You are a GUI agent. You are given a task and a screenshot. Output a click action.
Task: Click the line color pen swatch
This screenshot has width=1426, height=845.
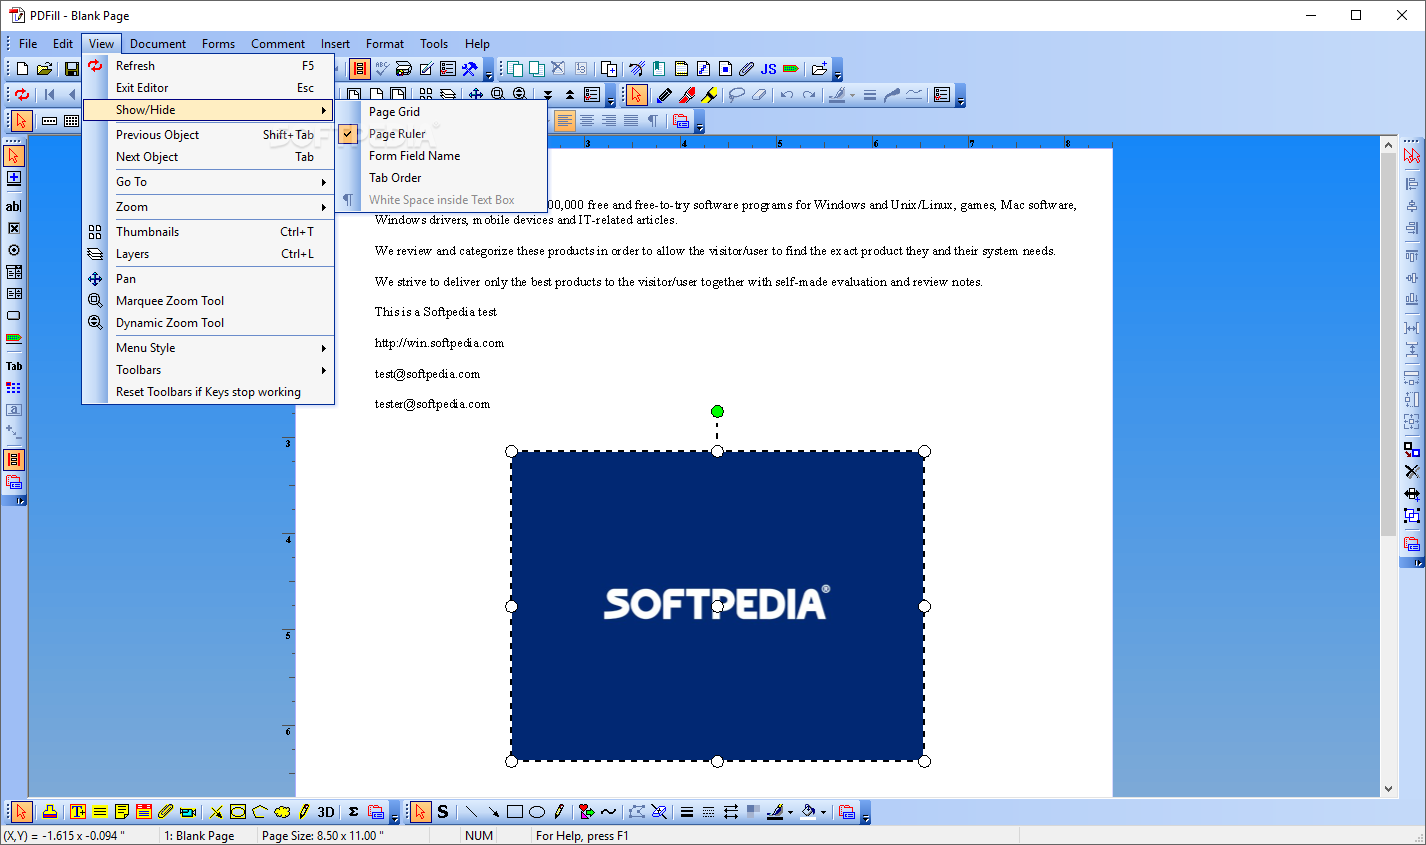pos(774,812)
